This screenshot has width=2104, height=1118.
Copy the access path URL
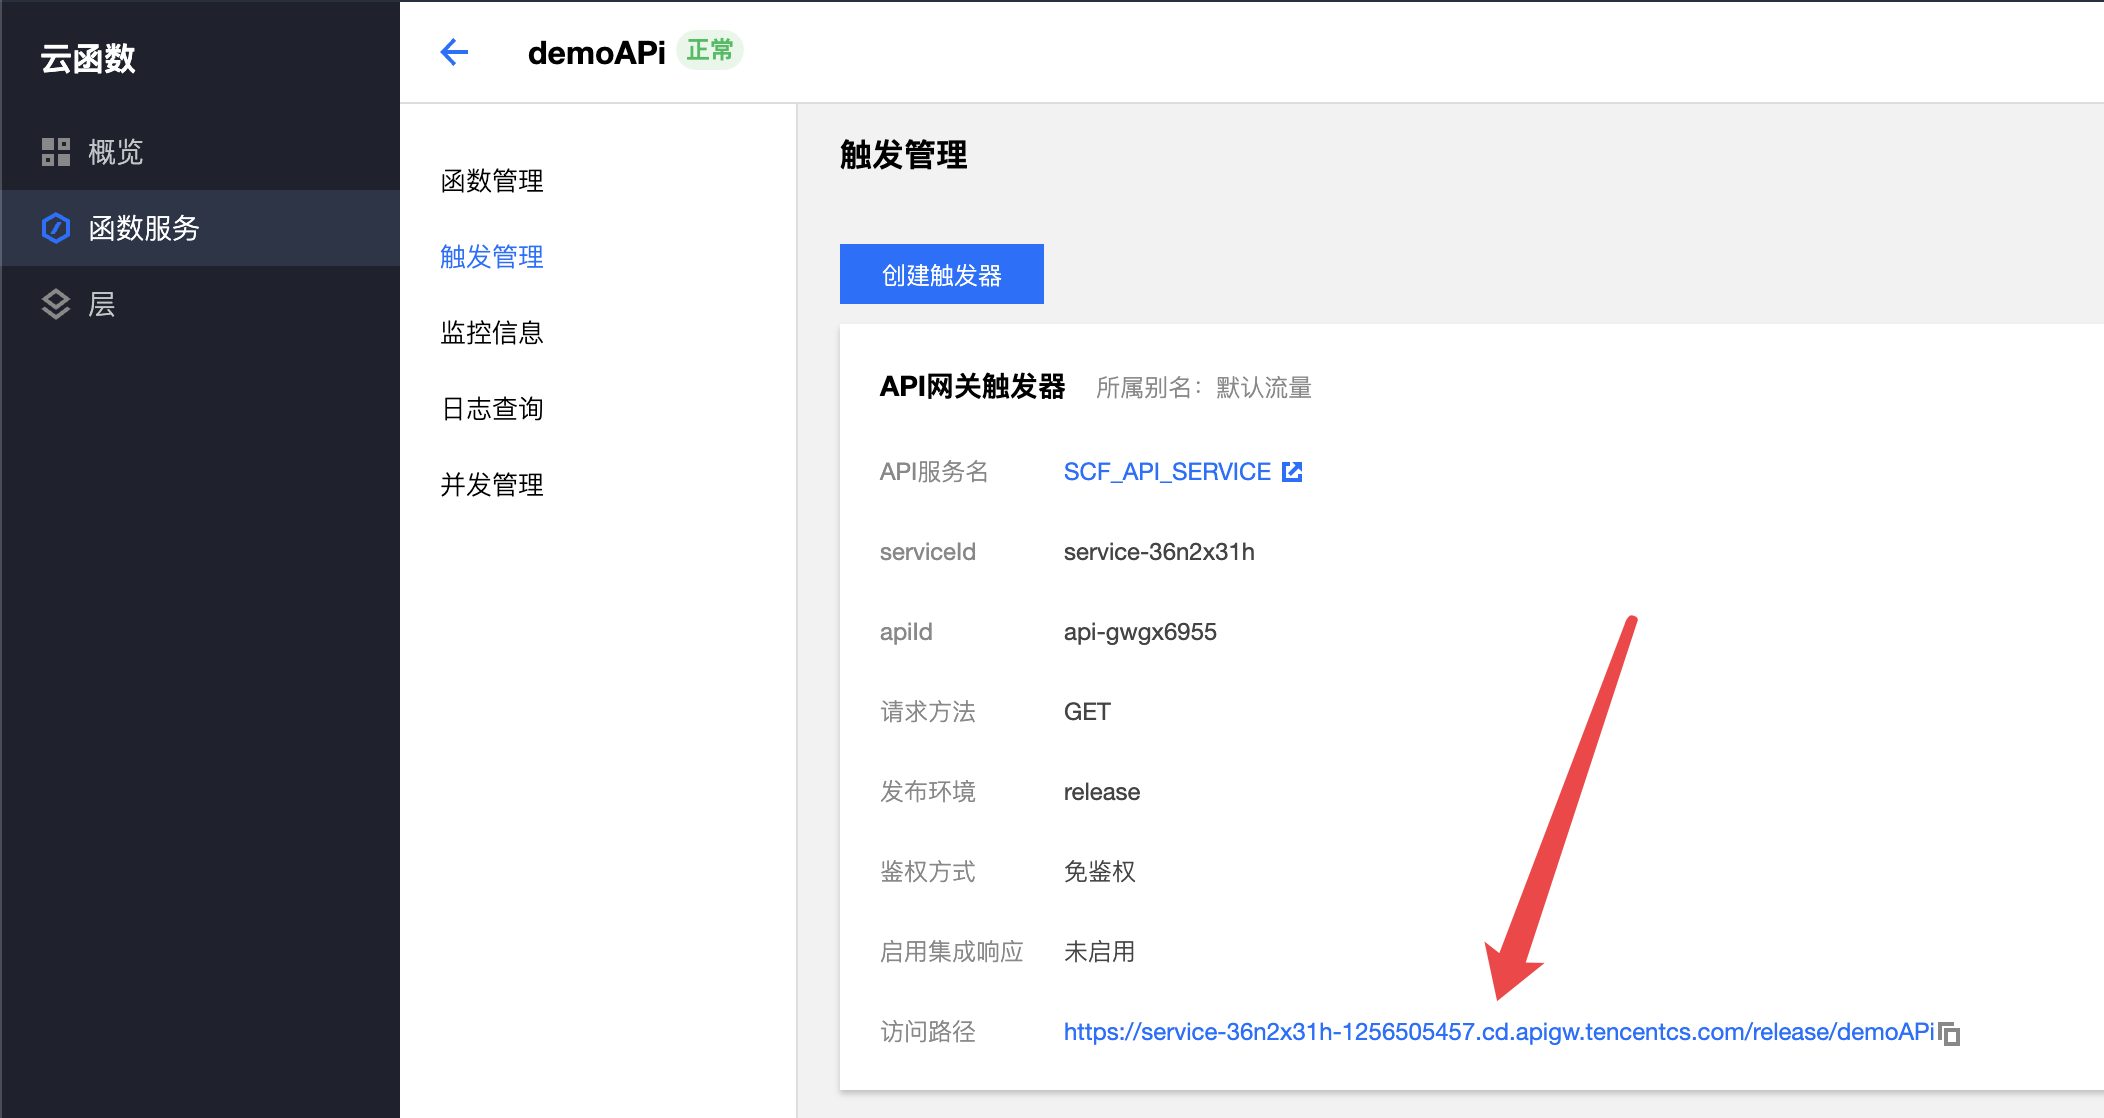point(1949,1033)
